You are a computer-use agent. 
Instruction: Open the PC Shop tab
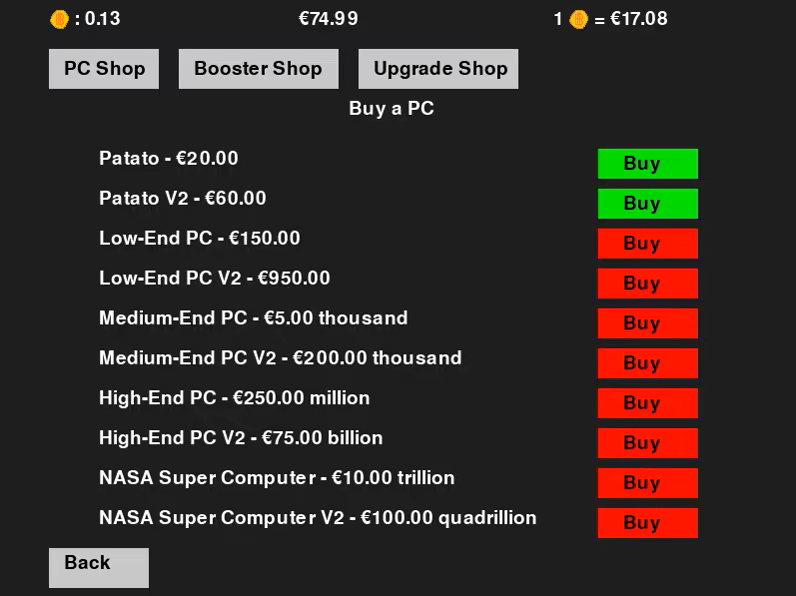104,69
